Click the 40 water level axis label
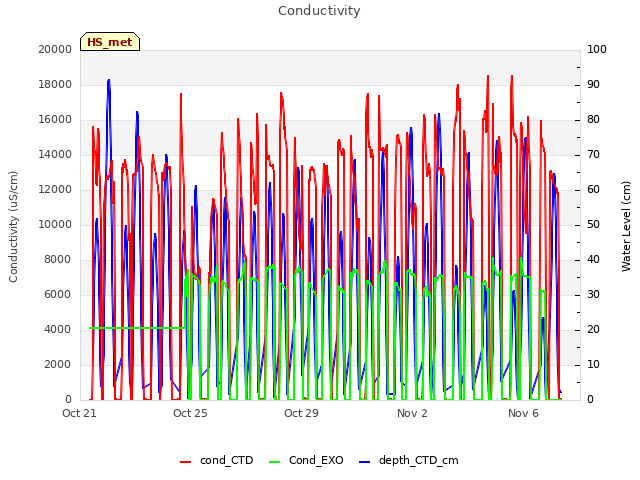This screenshot has height=480, width=640. 593,260
